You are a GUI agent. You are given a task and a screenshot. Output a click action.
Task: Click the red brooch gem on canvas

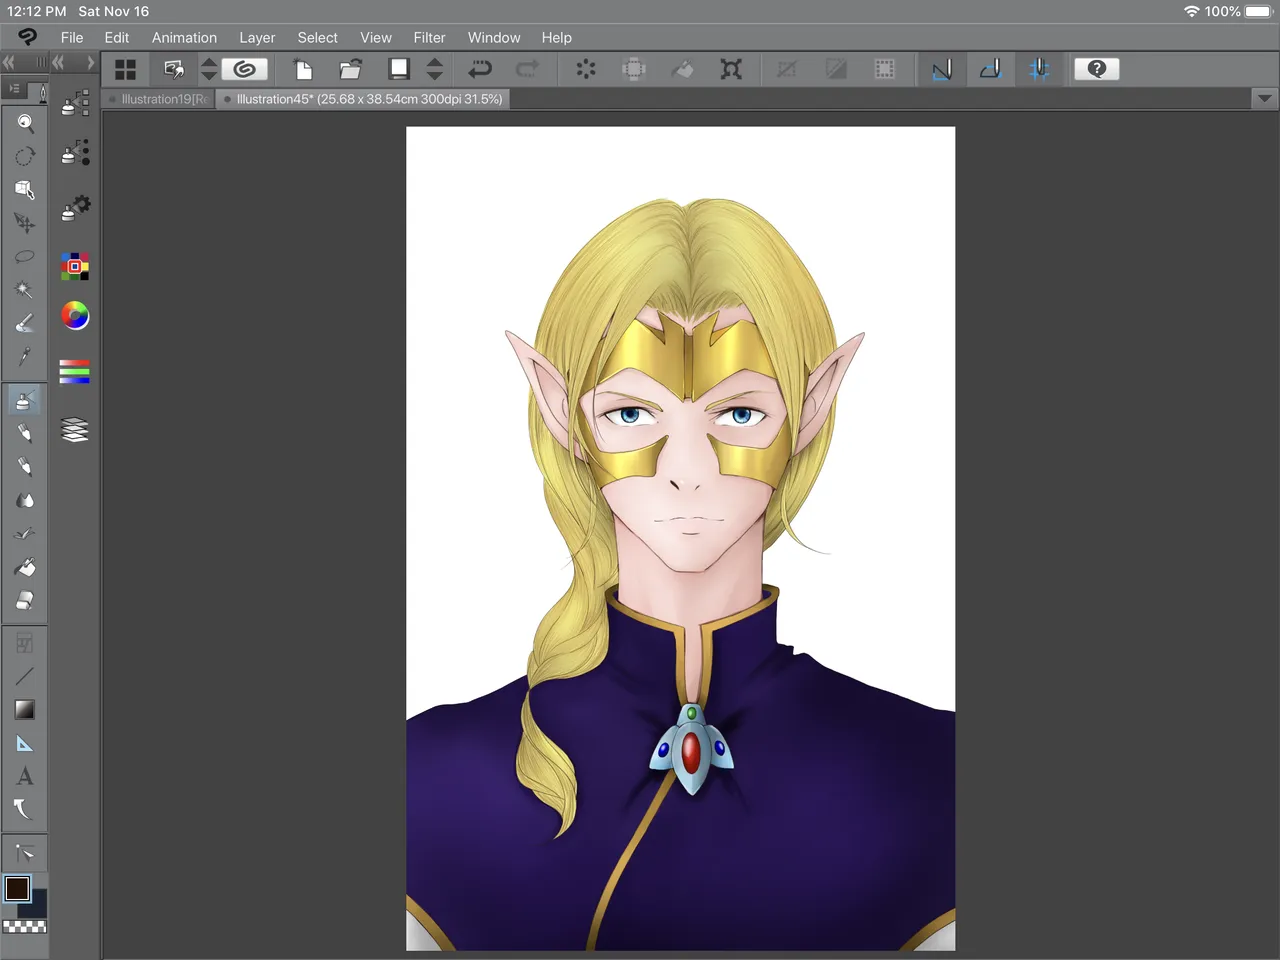[x=691, y=752]
